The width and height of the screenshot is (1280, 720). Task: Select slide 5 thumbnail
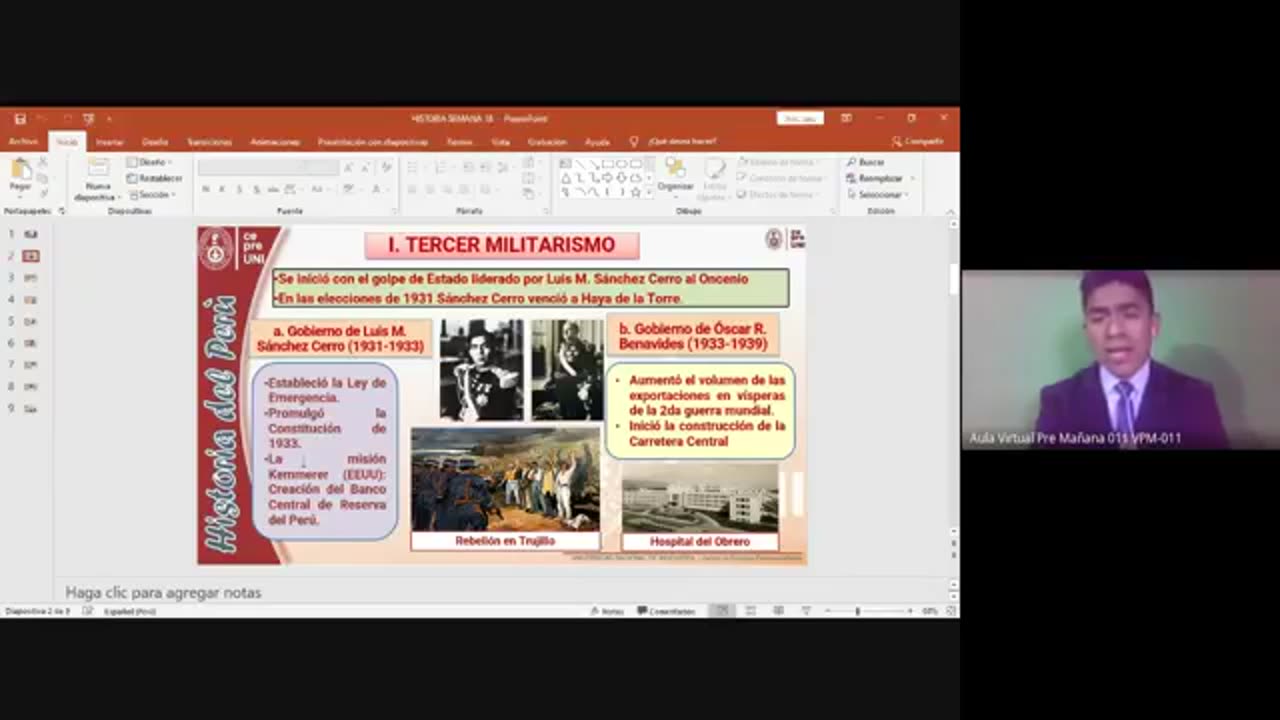[31, 321]
